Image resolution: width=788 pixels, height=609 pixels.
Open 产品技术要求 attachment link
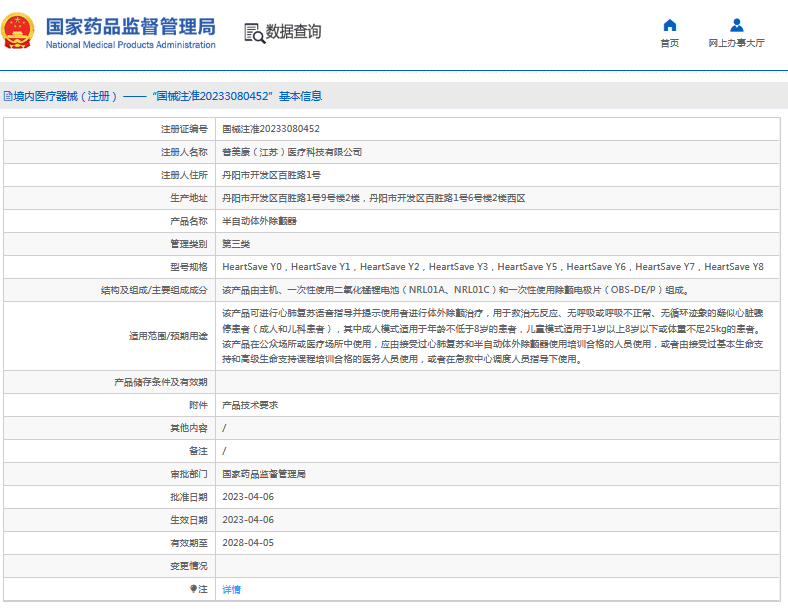click(x=250, y=405)
